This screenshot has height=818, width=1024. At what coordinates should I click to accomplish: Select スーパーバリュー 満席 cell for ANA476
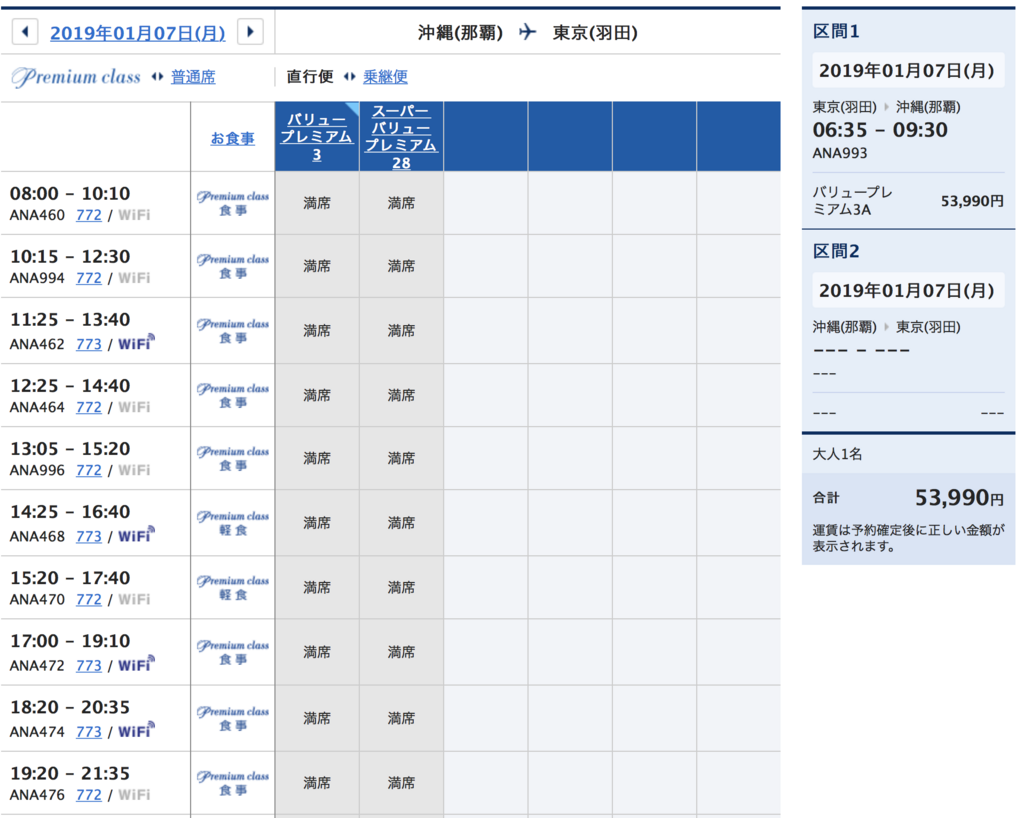401,783
